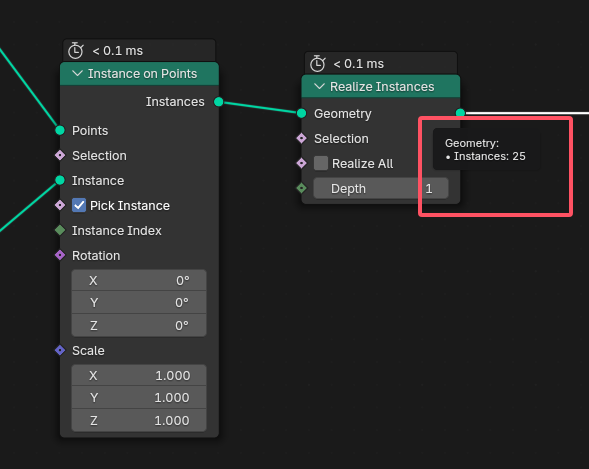Click the Rotation input socket
Viewport: 589px width, 469px height.
click(x=60, y=255)
